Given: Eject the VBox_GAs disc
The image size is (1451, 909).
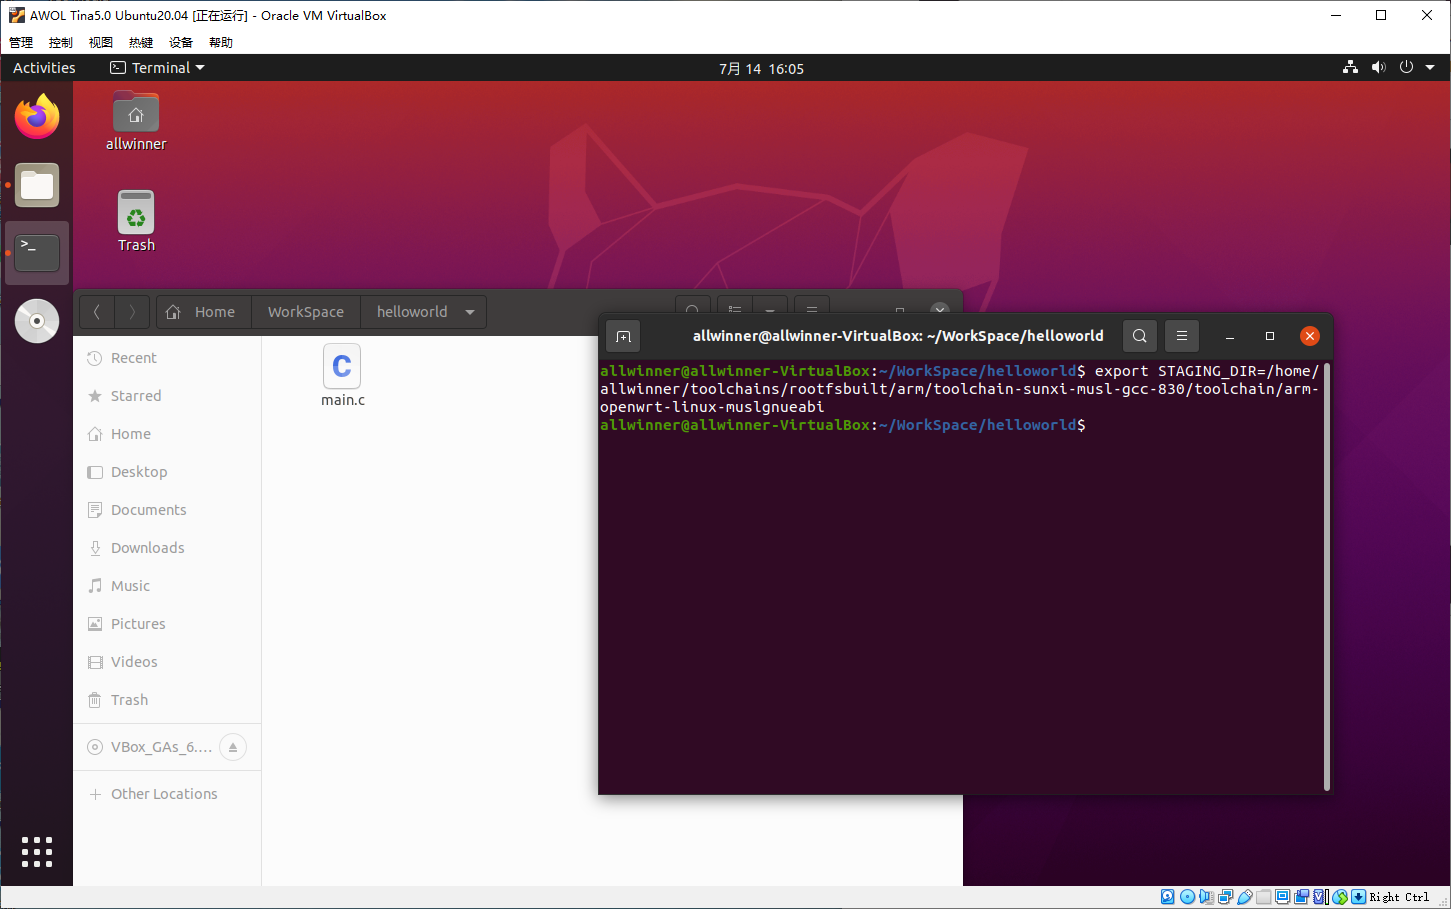Looking at the screenshot, I should click(232, 747).
